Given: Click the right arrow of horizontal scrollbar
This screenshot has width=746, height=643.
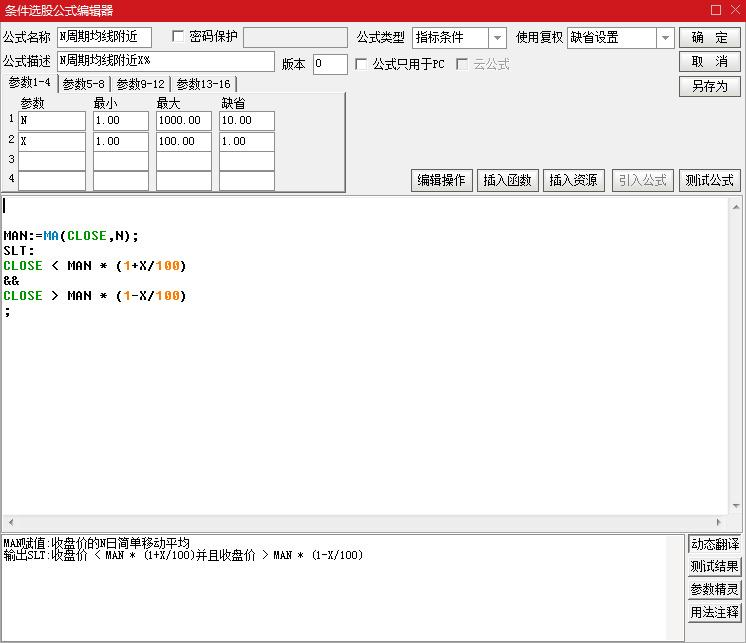Looking at the screenshot, I should point(719,523).
